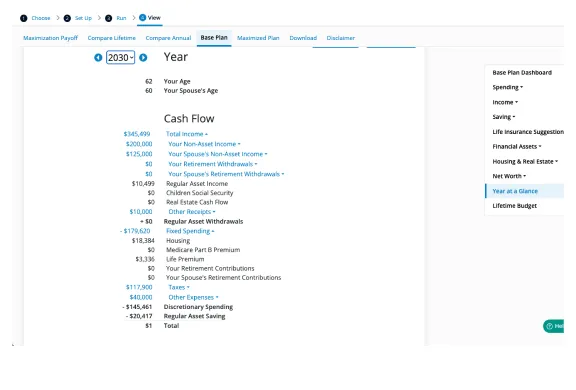
Task: Expand Other Receipts details
Action: coord(192,212)
